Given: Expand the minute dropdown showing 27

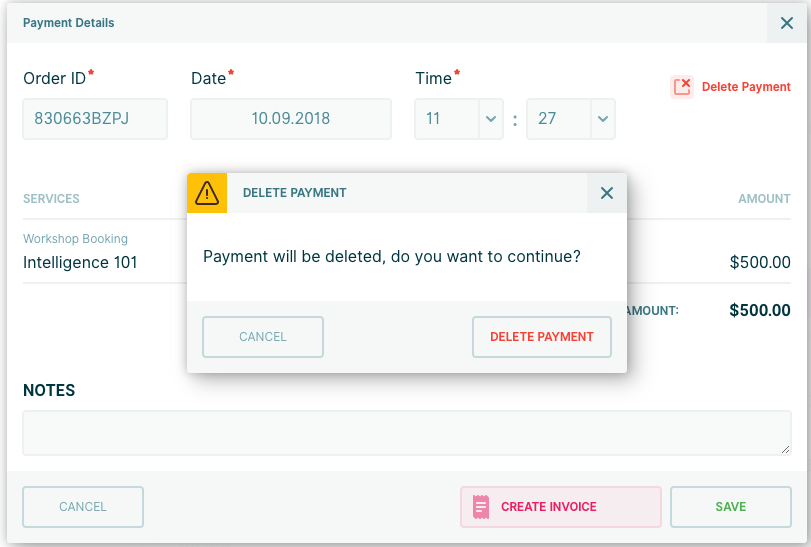Looking at the screenshot, I should point(602,119).
